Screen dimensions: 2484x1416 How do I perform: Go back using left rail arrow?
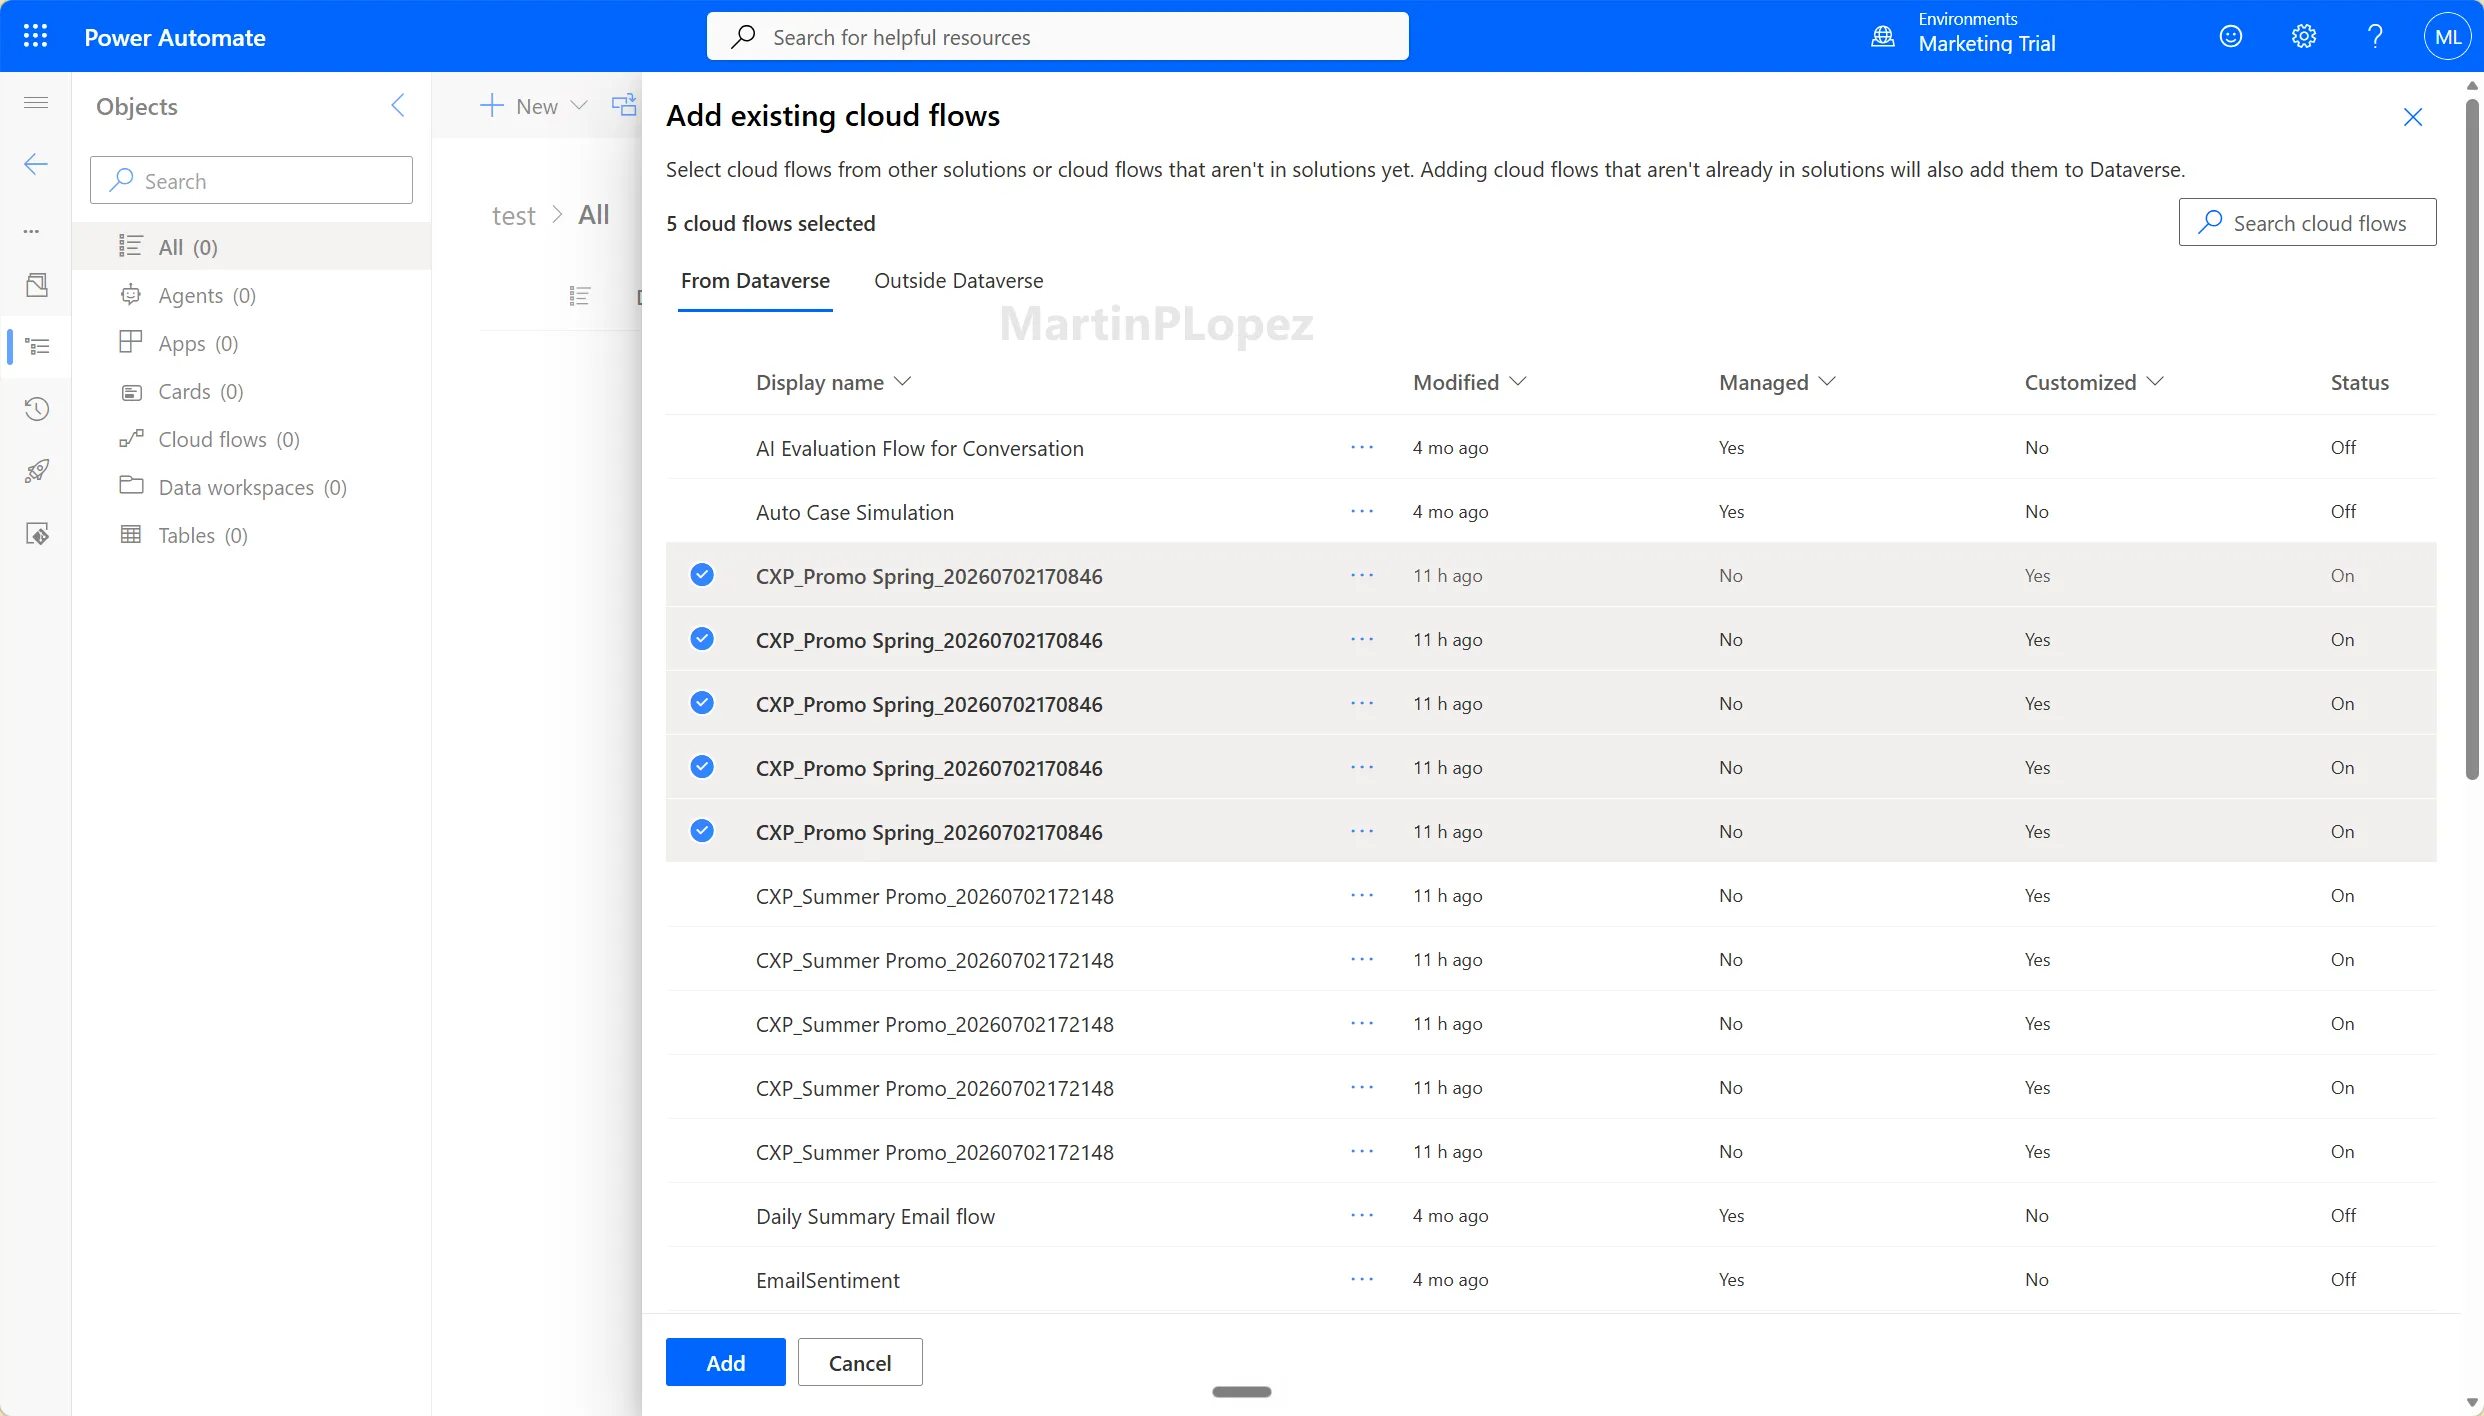(x=36, y=164)
